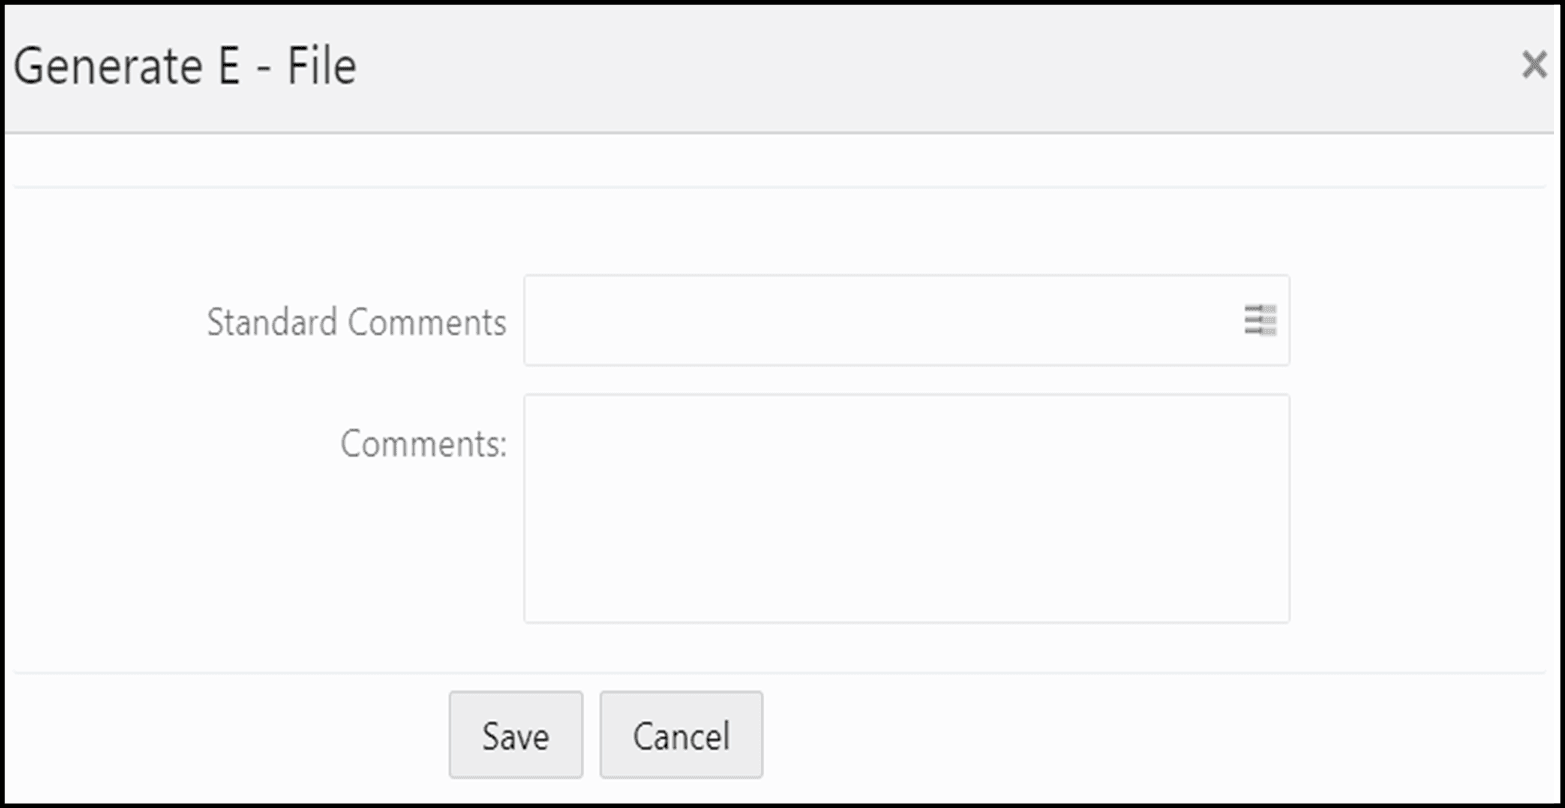Click the list picker icon beside Standard Comments
Image resolution: width=1565 pixels, height=808 pixels.
click(1262, 320)
